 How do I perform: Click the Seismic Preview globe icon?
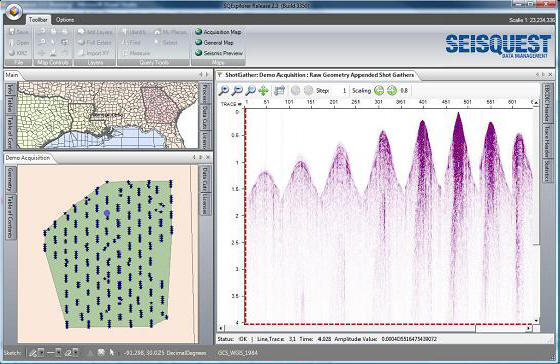point(199,53)
